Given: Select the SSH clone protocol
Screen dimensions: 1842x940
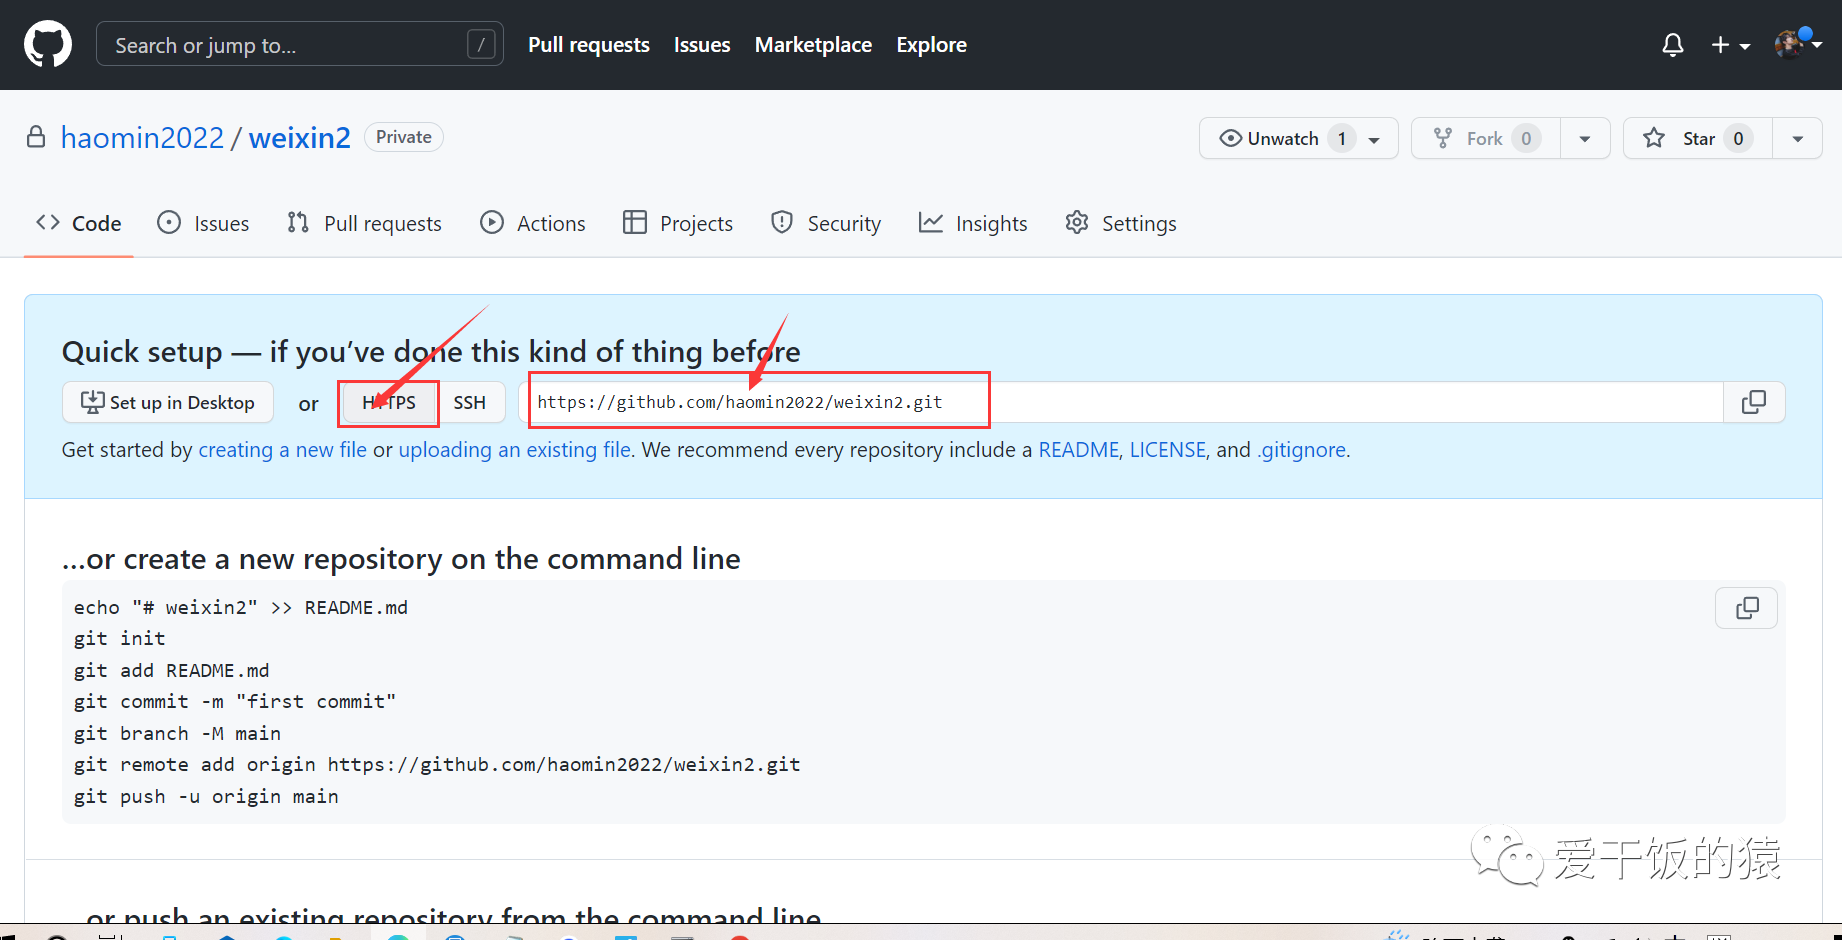Looking at the screenshot, I should click(470, 402).
